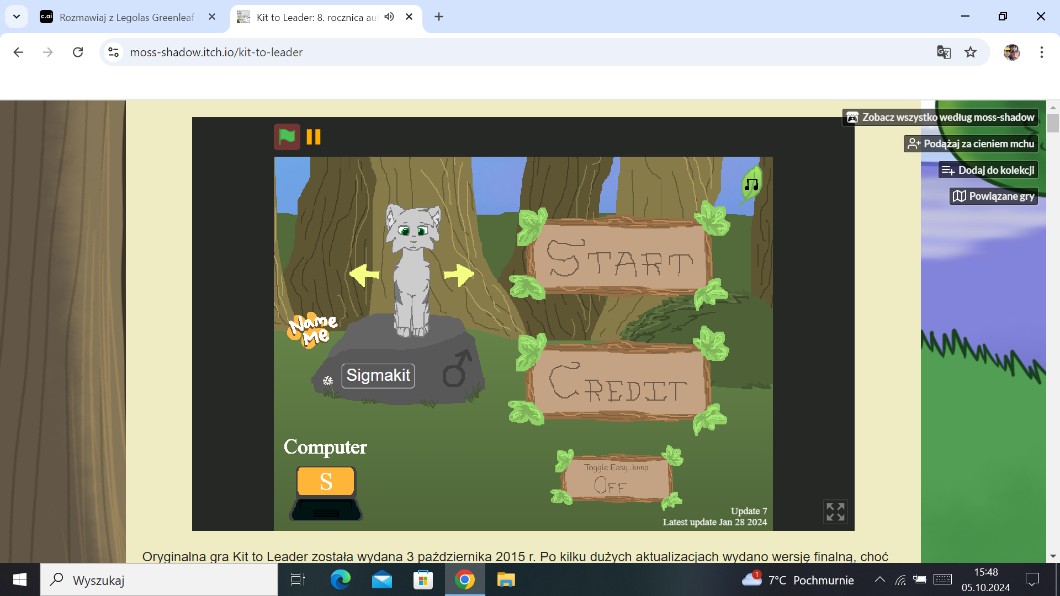Show hidden system tray icons chevron

click(880, 580)
